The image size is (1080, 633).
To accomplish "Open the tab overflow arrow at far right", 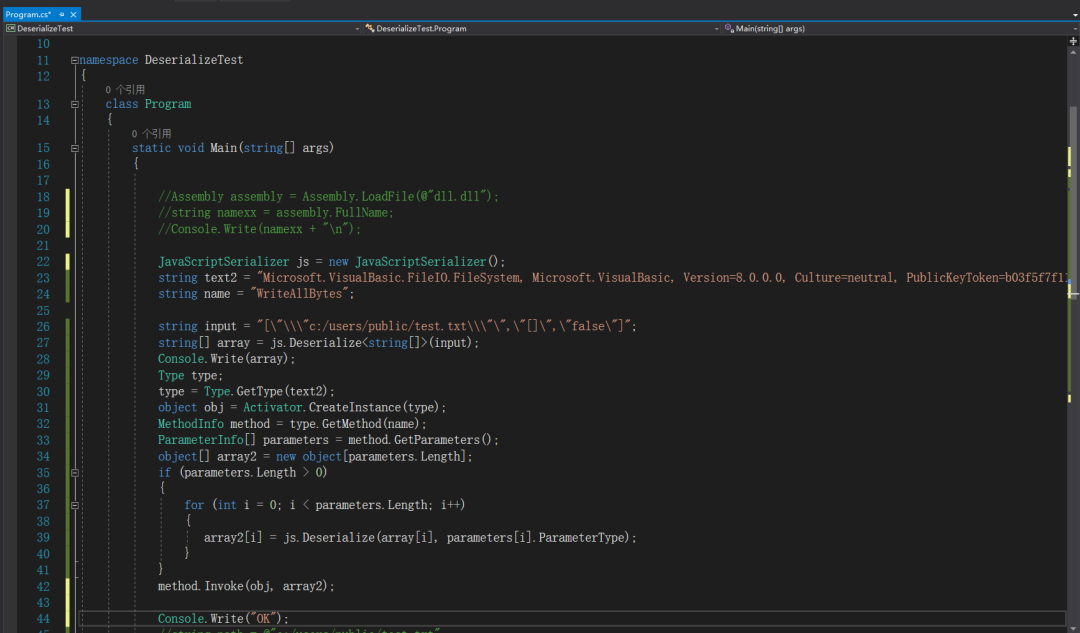I will click(x=1074, y=14).
